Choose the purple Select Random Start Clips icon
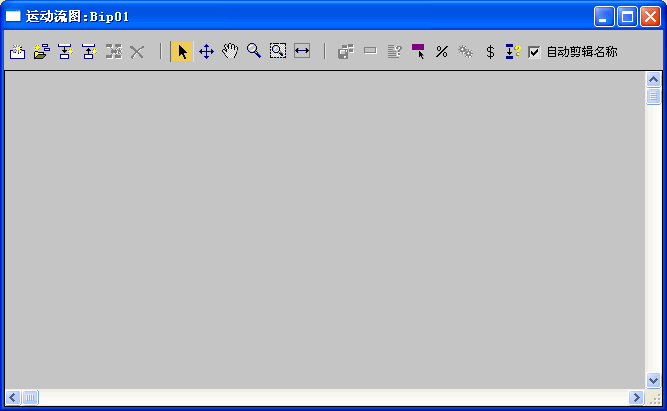Image resolution: width=667 pixels, height=411 pixels. point(418,51)
